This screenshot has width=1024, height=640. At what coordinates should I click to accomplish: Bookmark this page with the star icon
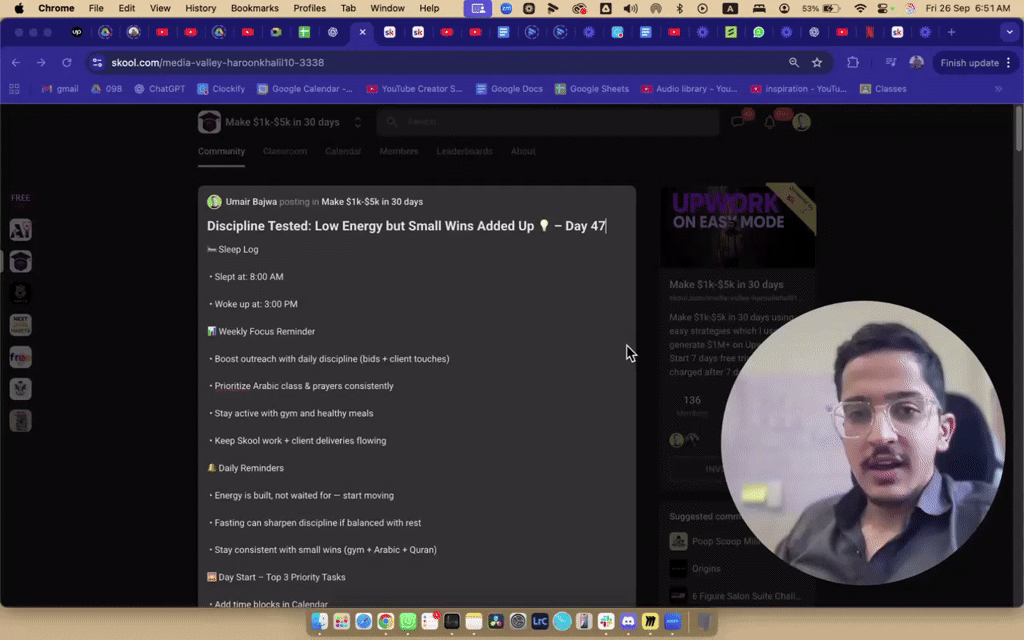(817, 63)
